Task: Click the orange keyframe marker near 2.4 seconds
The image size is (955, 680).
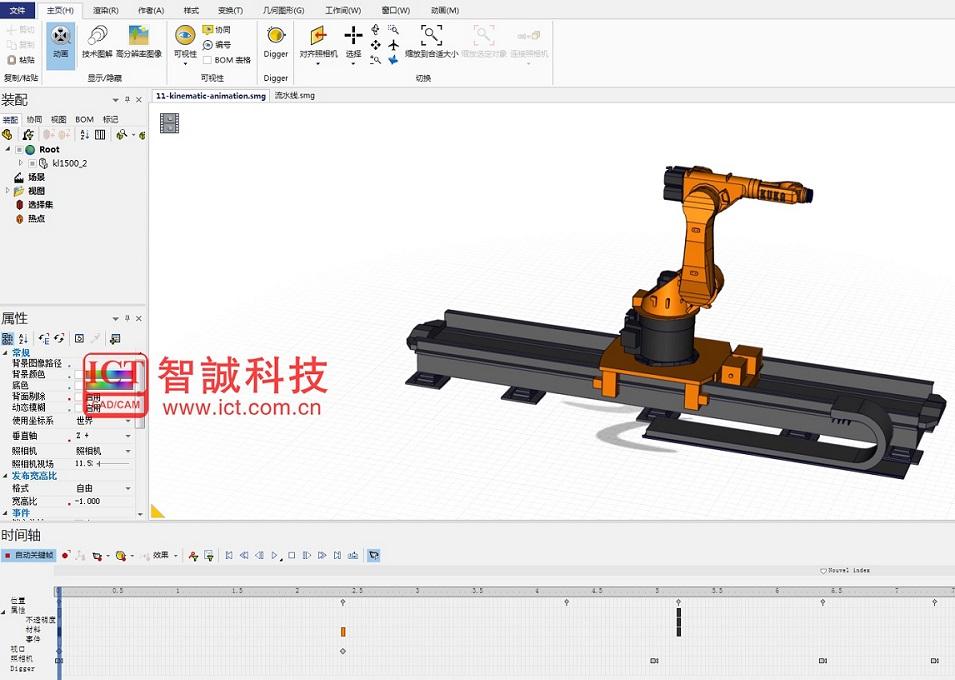Action: (x=344, y=631)
